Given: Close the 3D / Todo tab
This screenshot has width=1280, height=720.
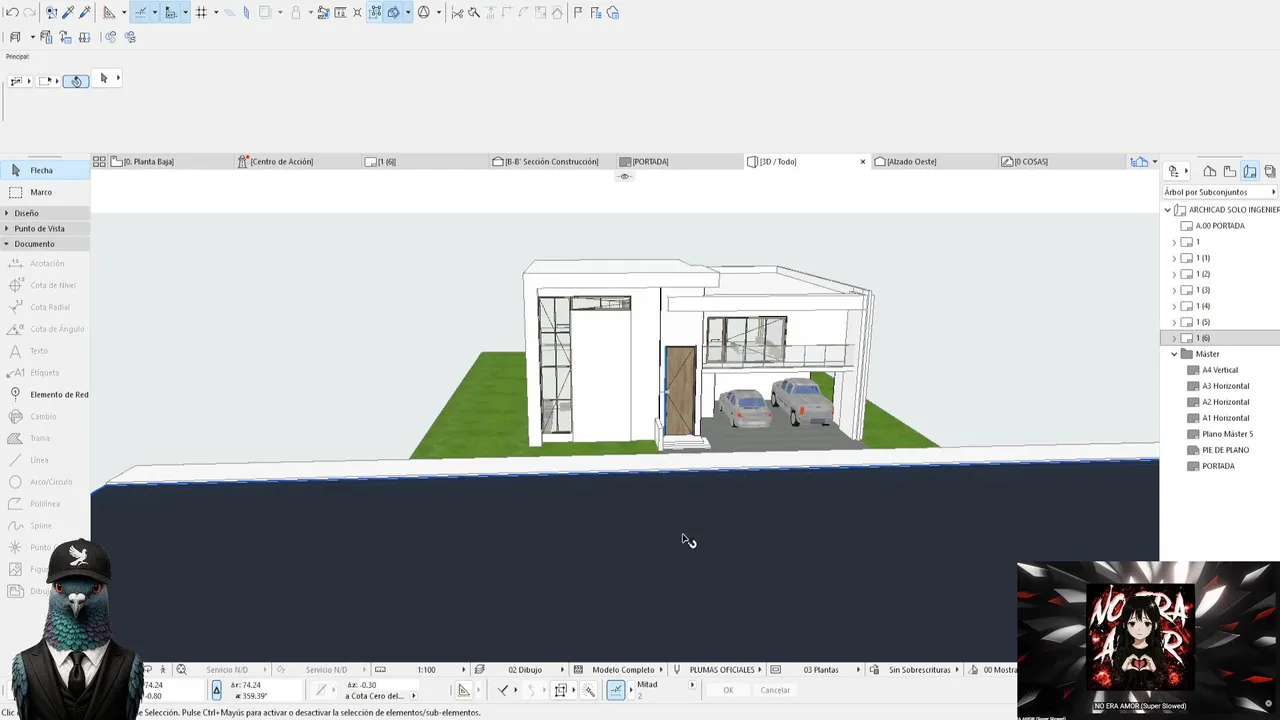Looking at the screenshot, I should [x=863, y=161].
